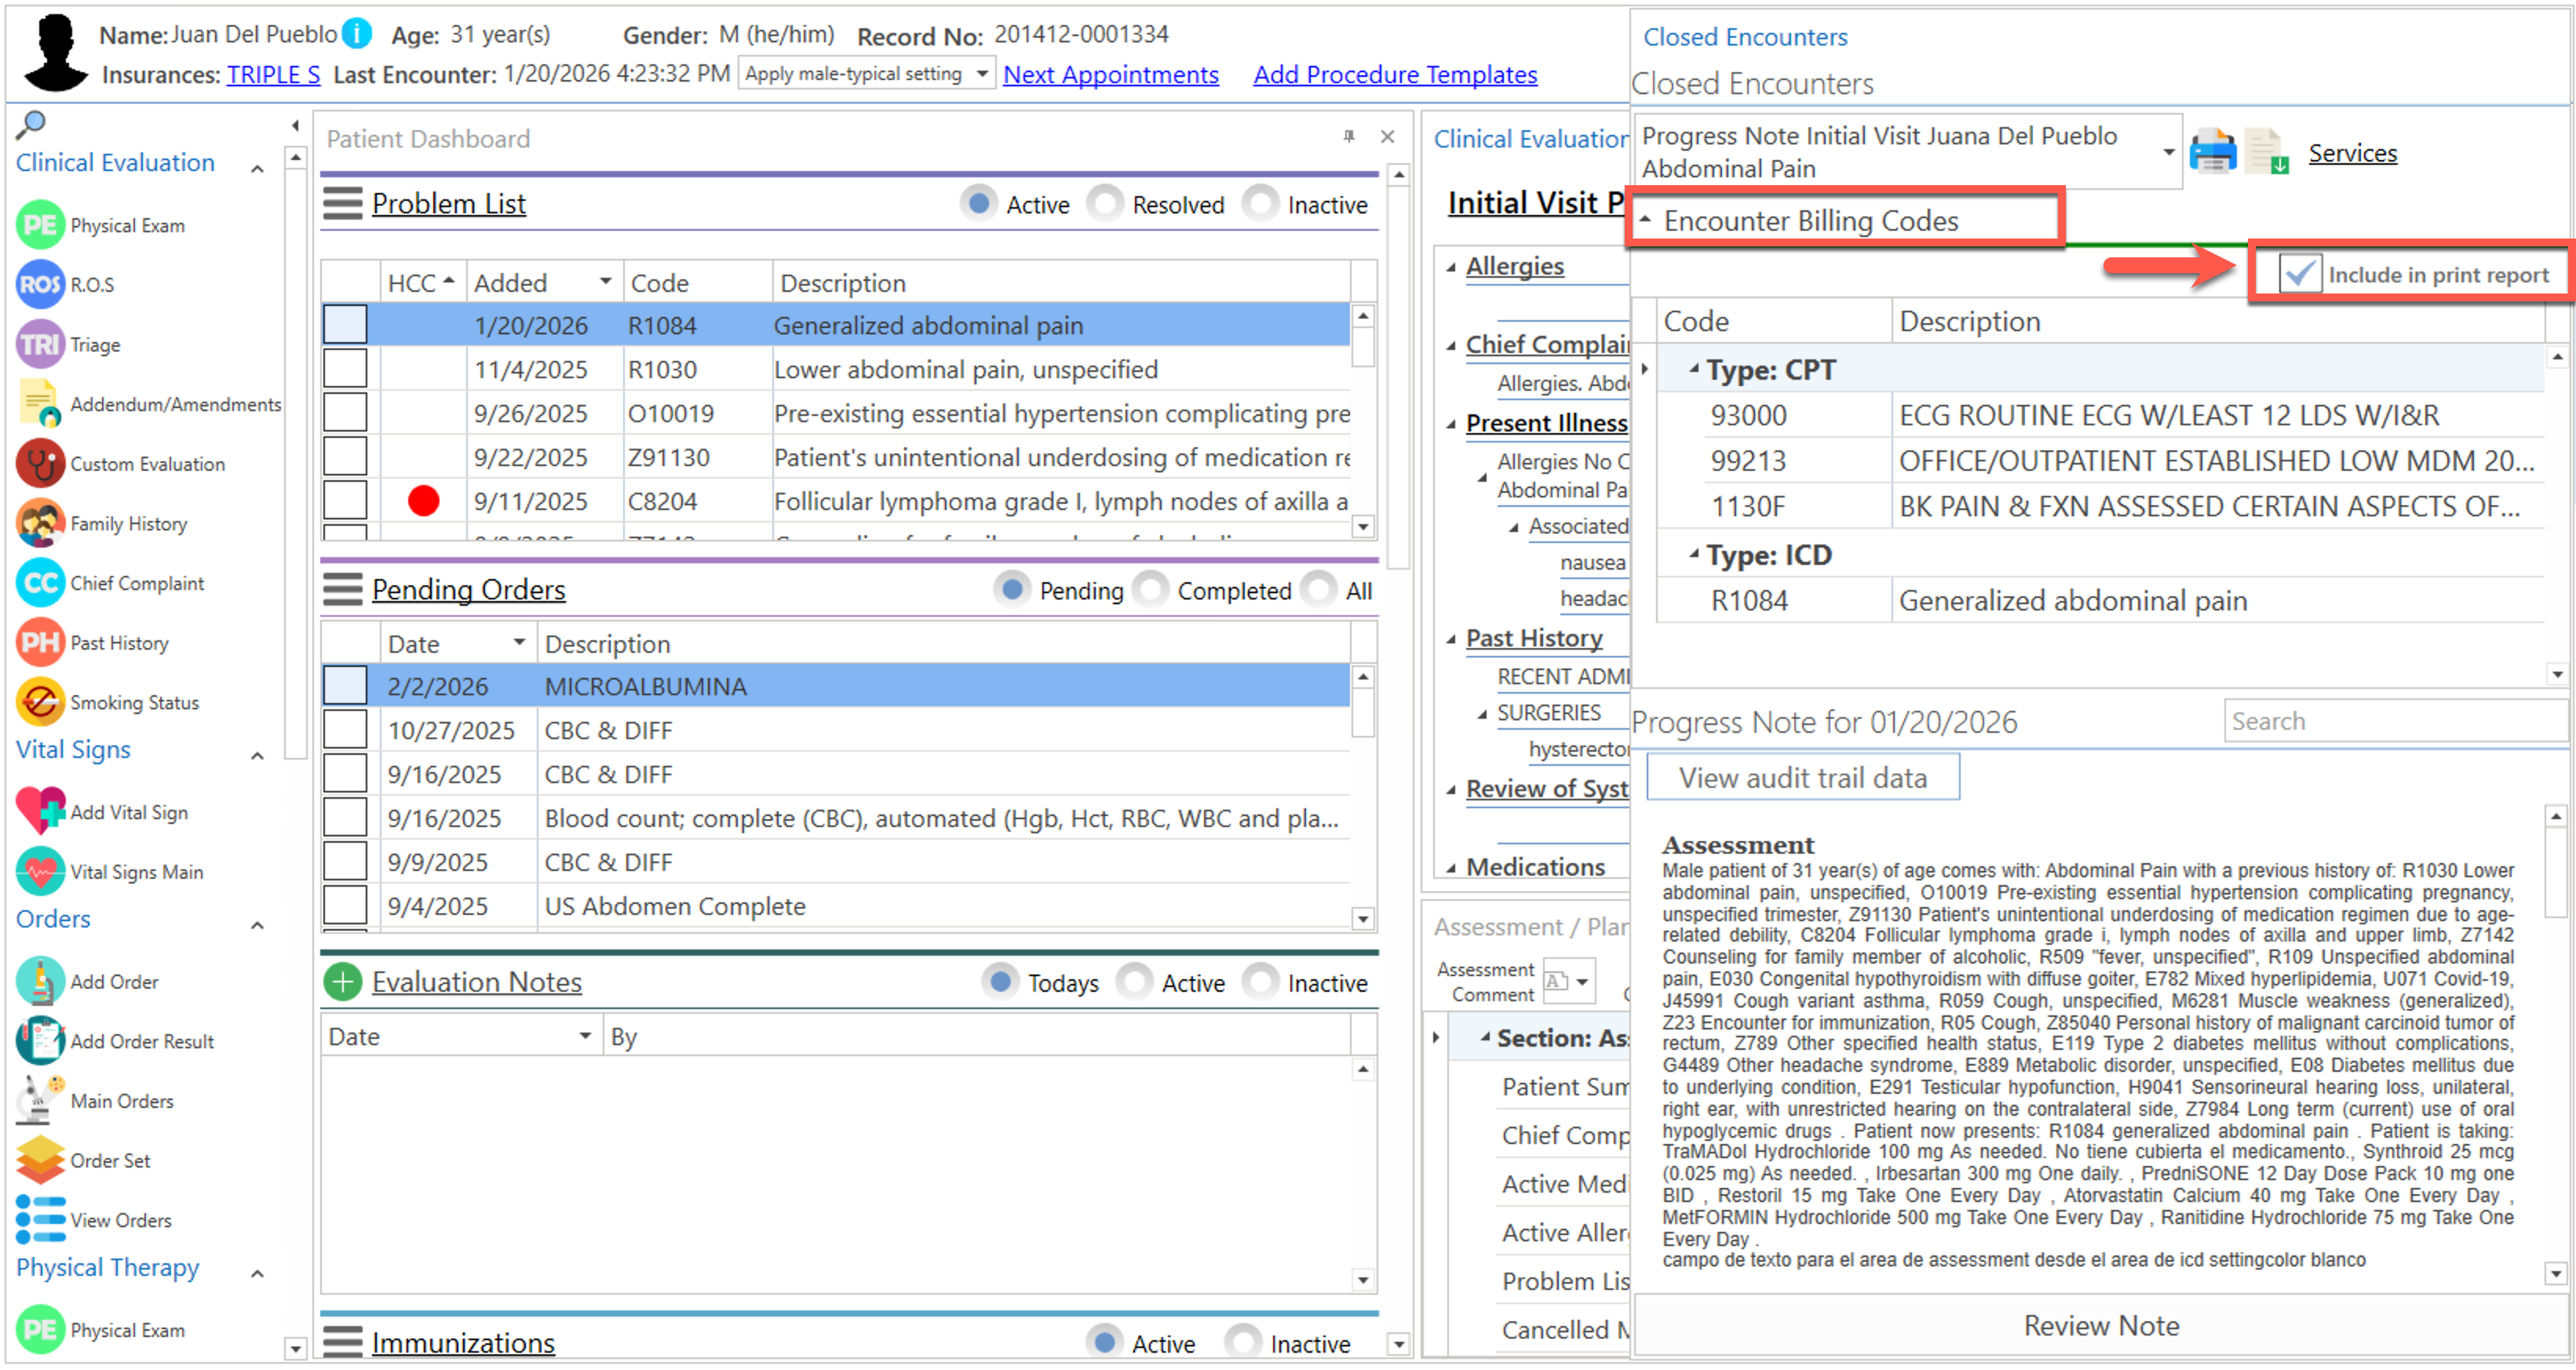The image size is (2576, 1370).
Task: Click the green plus next to Evaluation Notes
Action: click(x=343, y=982)
